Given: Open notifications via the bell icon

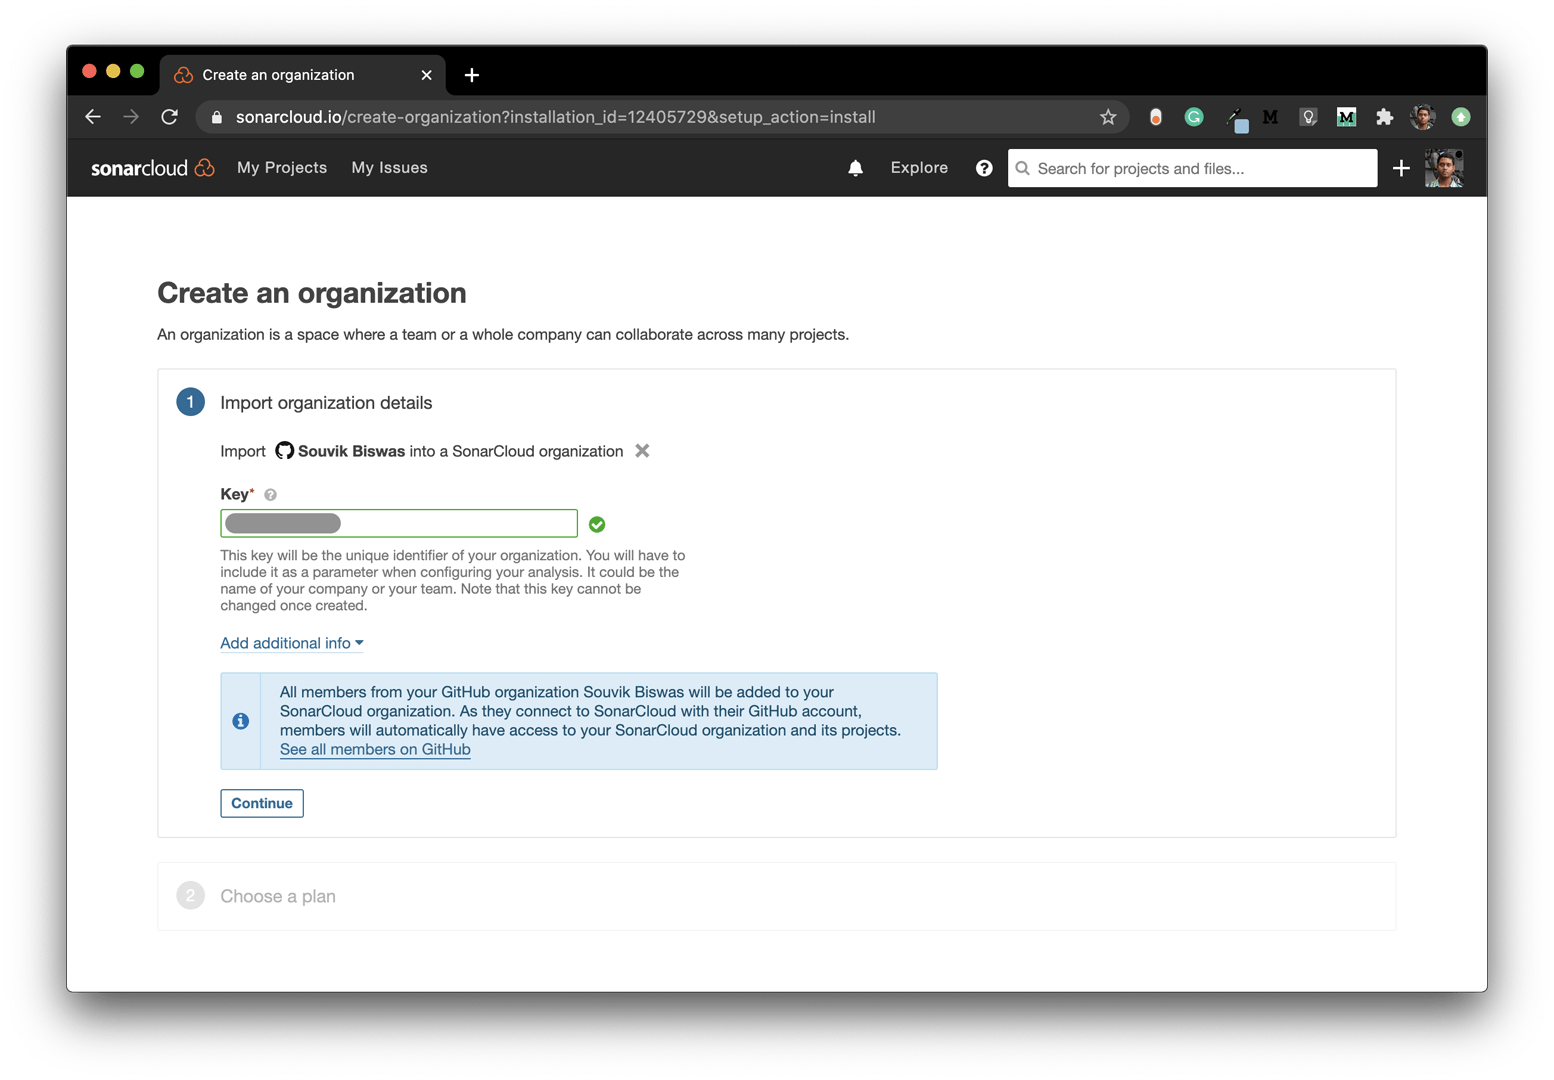Looking at the screenshot, I should pyautogui.click(x=855, y=167).
